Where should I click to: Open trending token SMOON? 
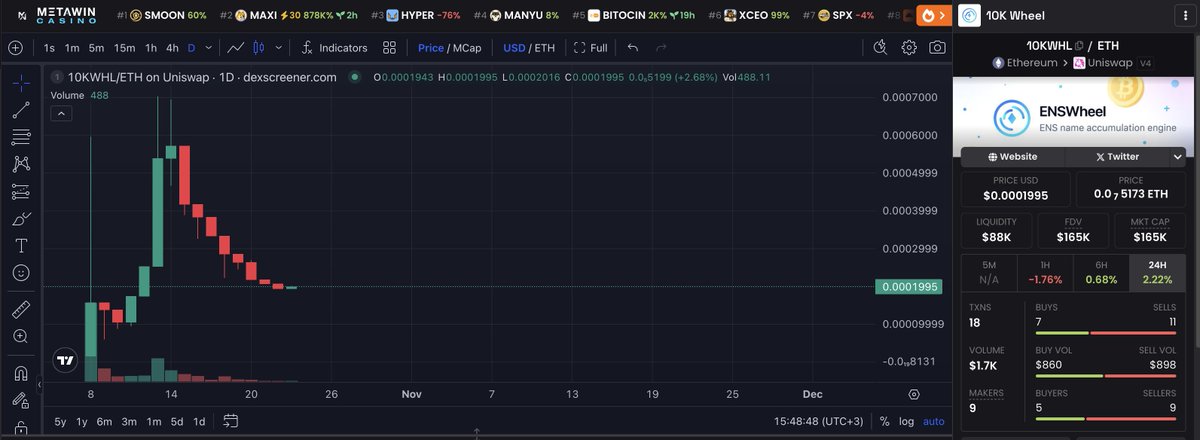click(x=160, y=16)
